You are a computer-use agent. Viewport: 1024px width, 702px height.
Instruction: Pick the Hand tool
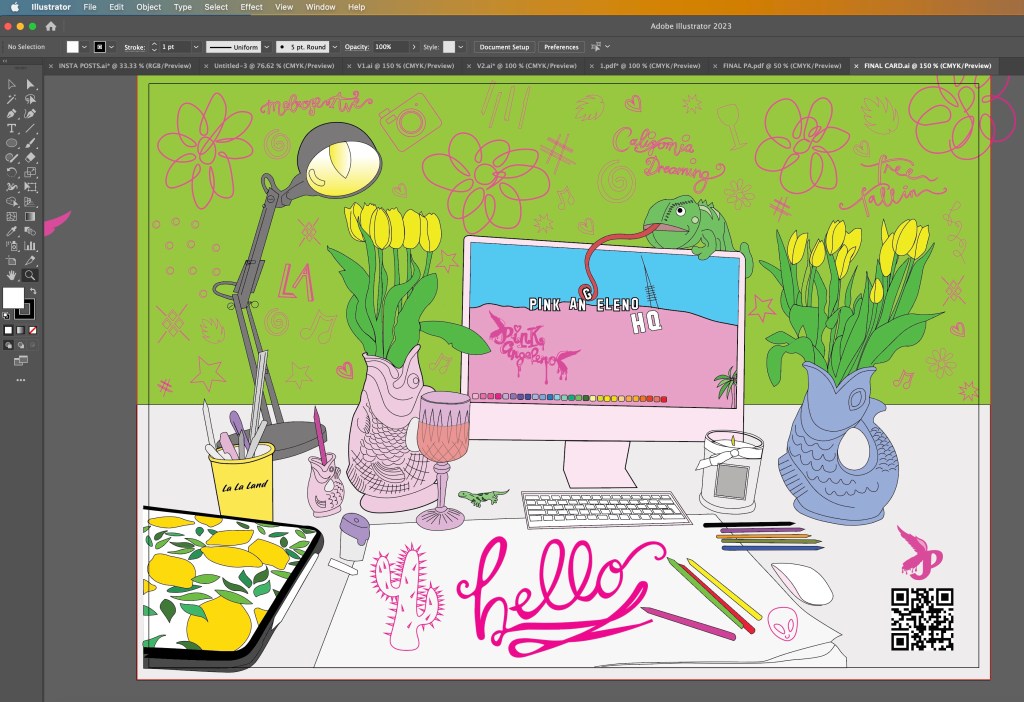(x=12, y=274)
